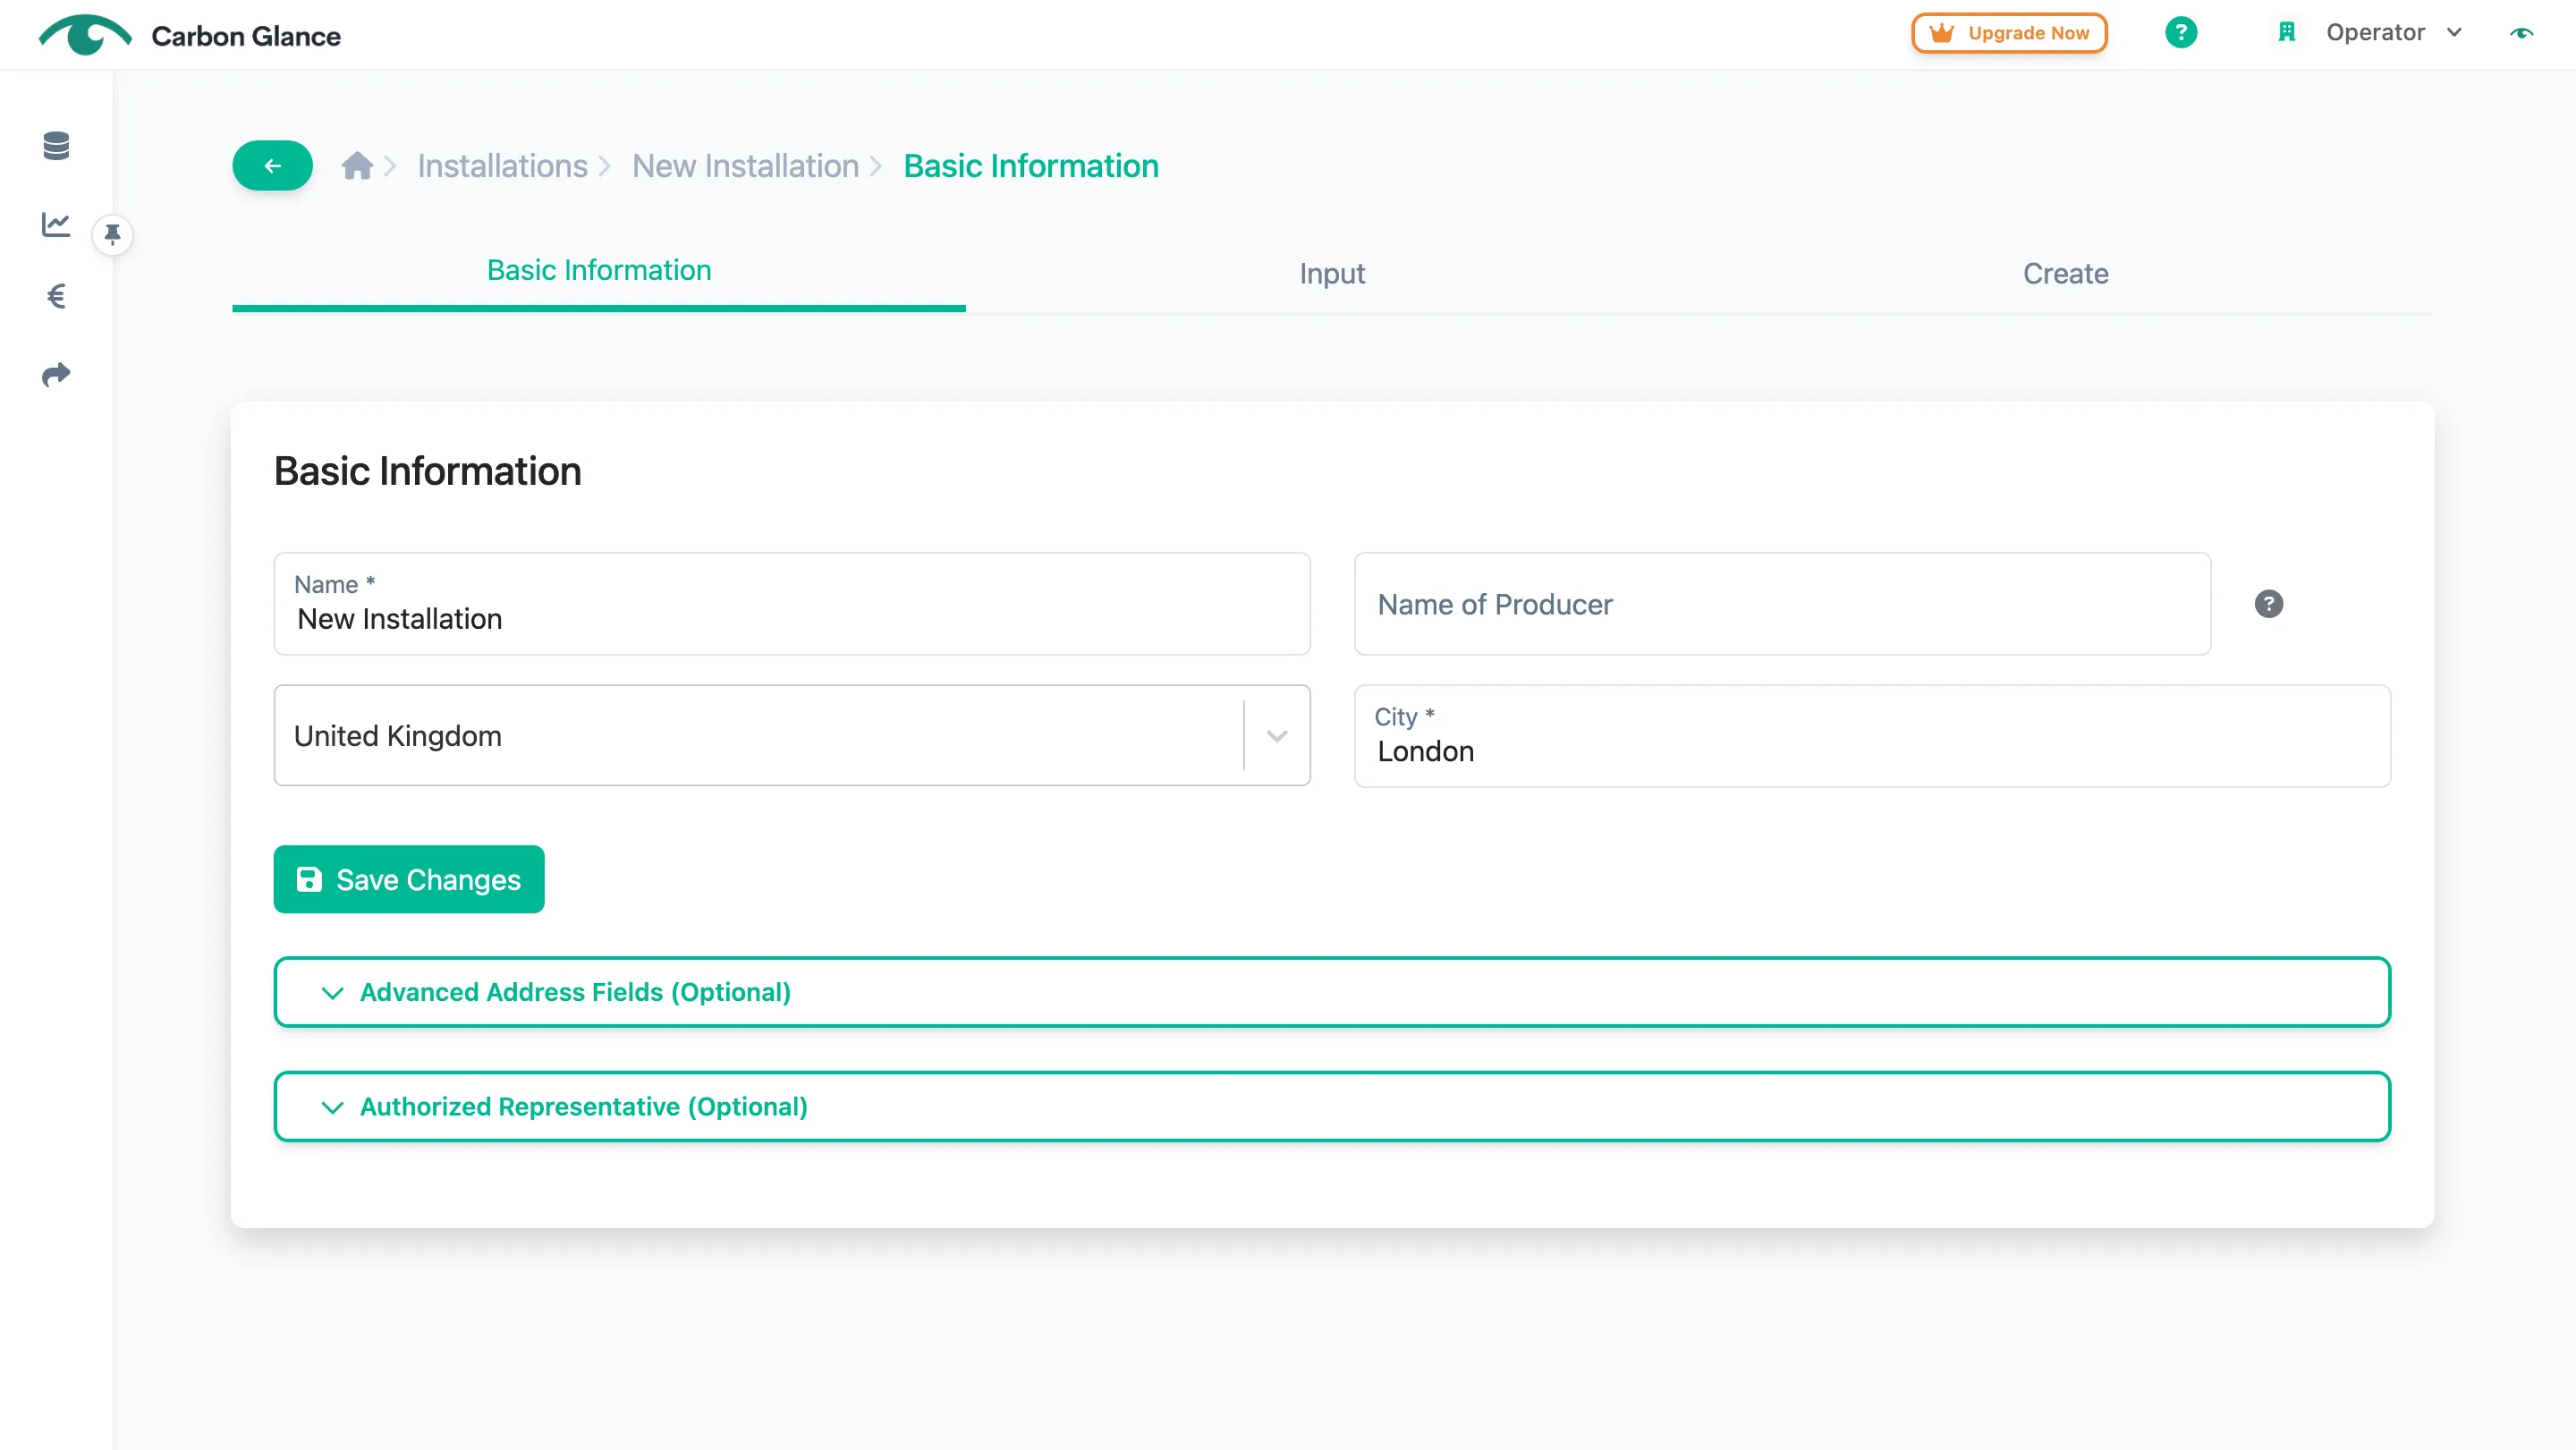
Task: Open help with the green question mark
Action: pos(2181,33)
